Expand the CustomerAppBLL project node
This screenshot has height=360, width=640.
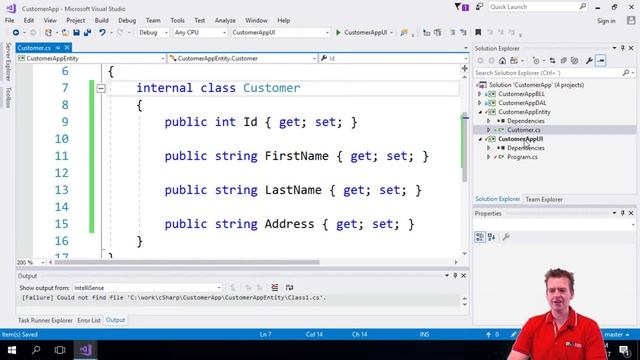point(480,94)
